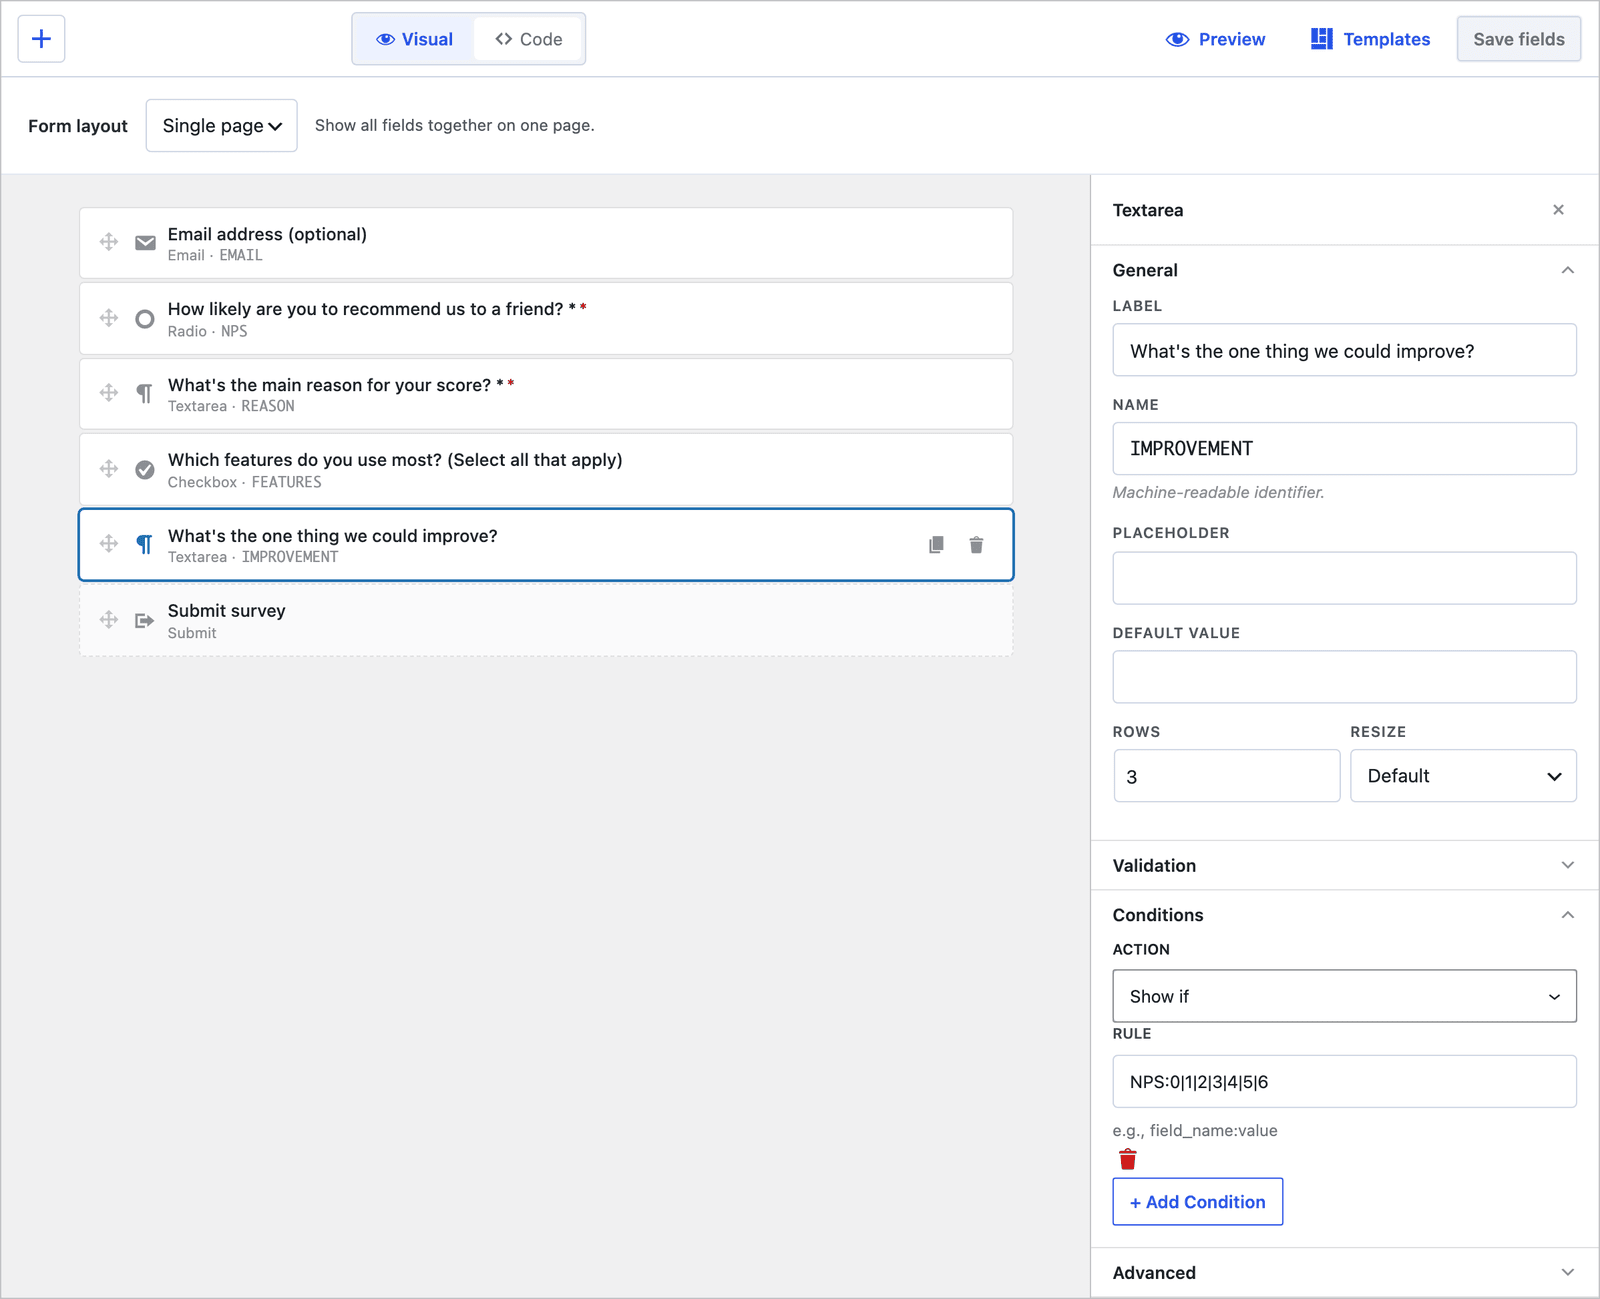Select the Email address (optional) field

click(x=546, y=243)
